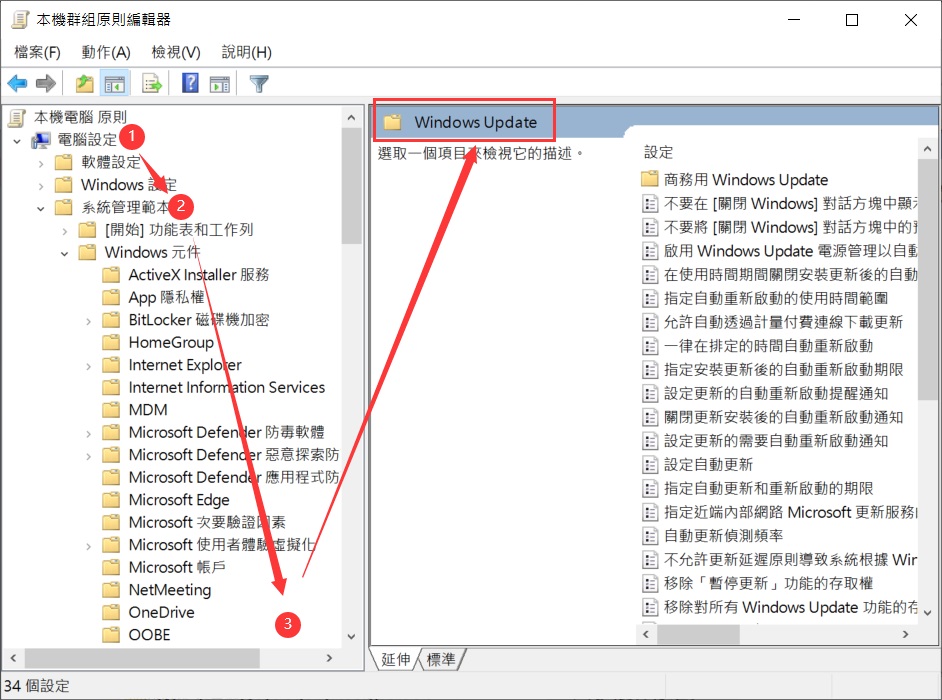Open the 檢視(V) menu

tap(176, 52)
